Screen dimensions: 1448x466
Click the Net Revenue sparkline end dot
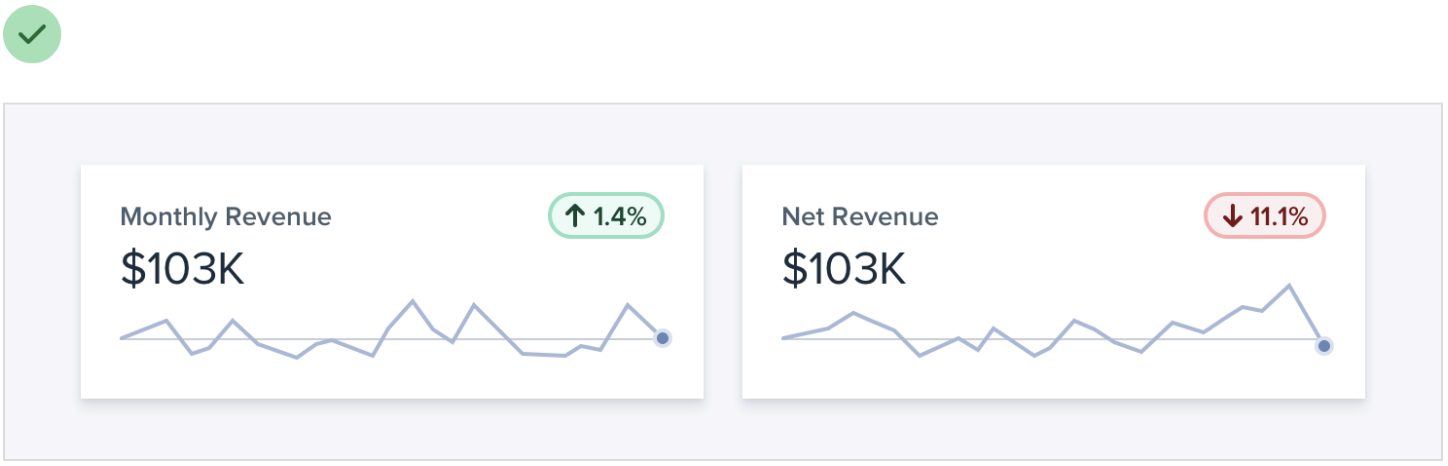coord(1324,346)
